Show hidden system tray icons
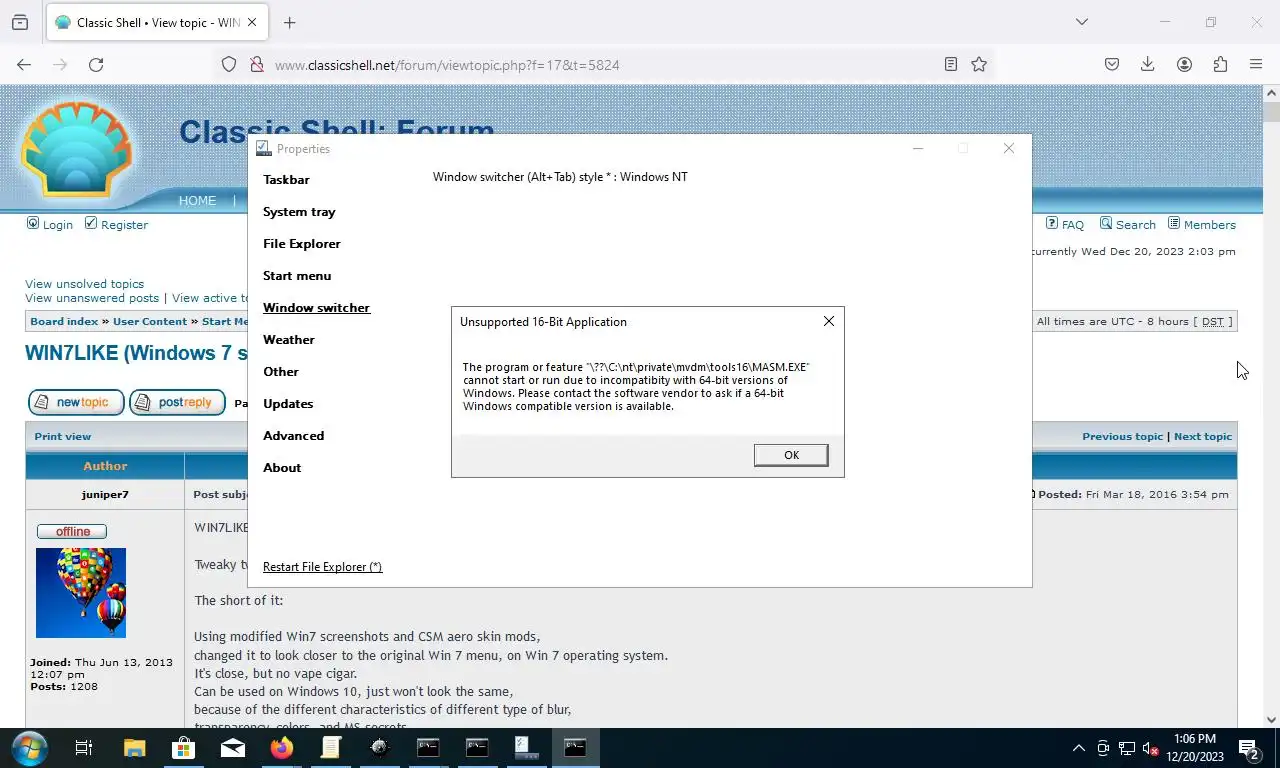This screenshot has height=768, width=1280. click(1078, 748)
